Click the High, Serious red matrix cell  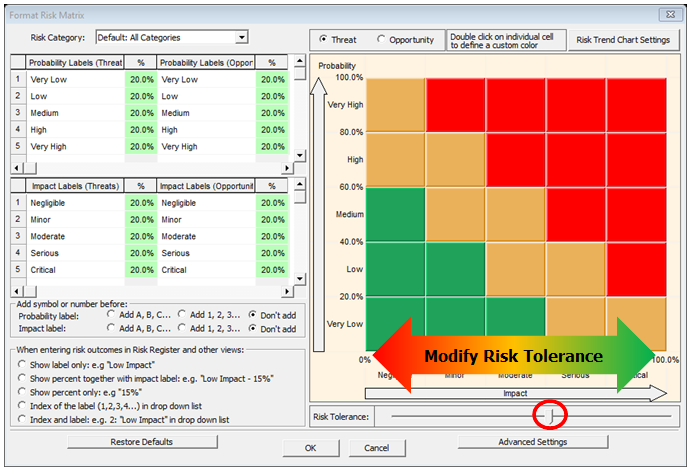575,159
